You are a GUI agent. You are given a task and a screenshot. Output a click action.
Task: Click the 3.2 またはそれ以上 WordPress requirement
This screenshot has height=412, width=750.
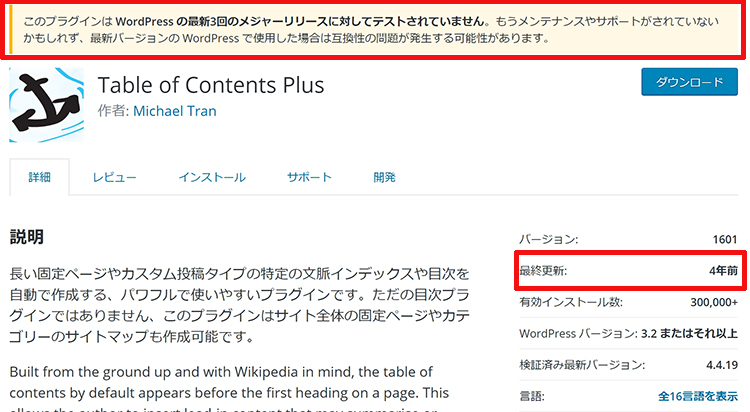click(x=689, y=334)
